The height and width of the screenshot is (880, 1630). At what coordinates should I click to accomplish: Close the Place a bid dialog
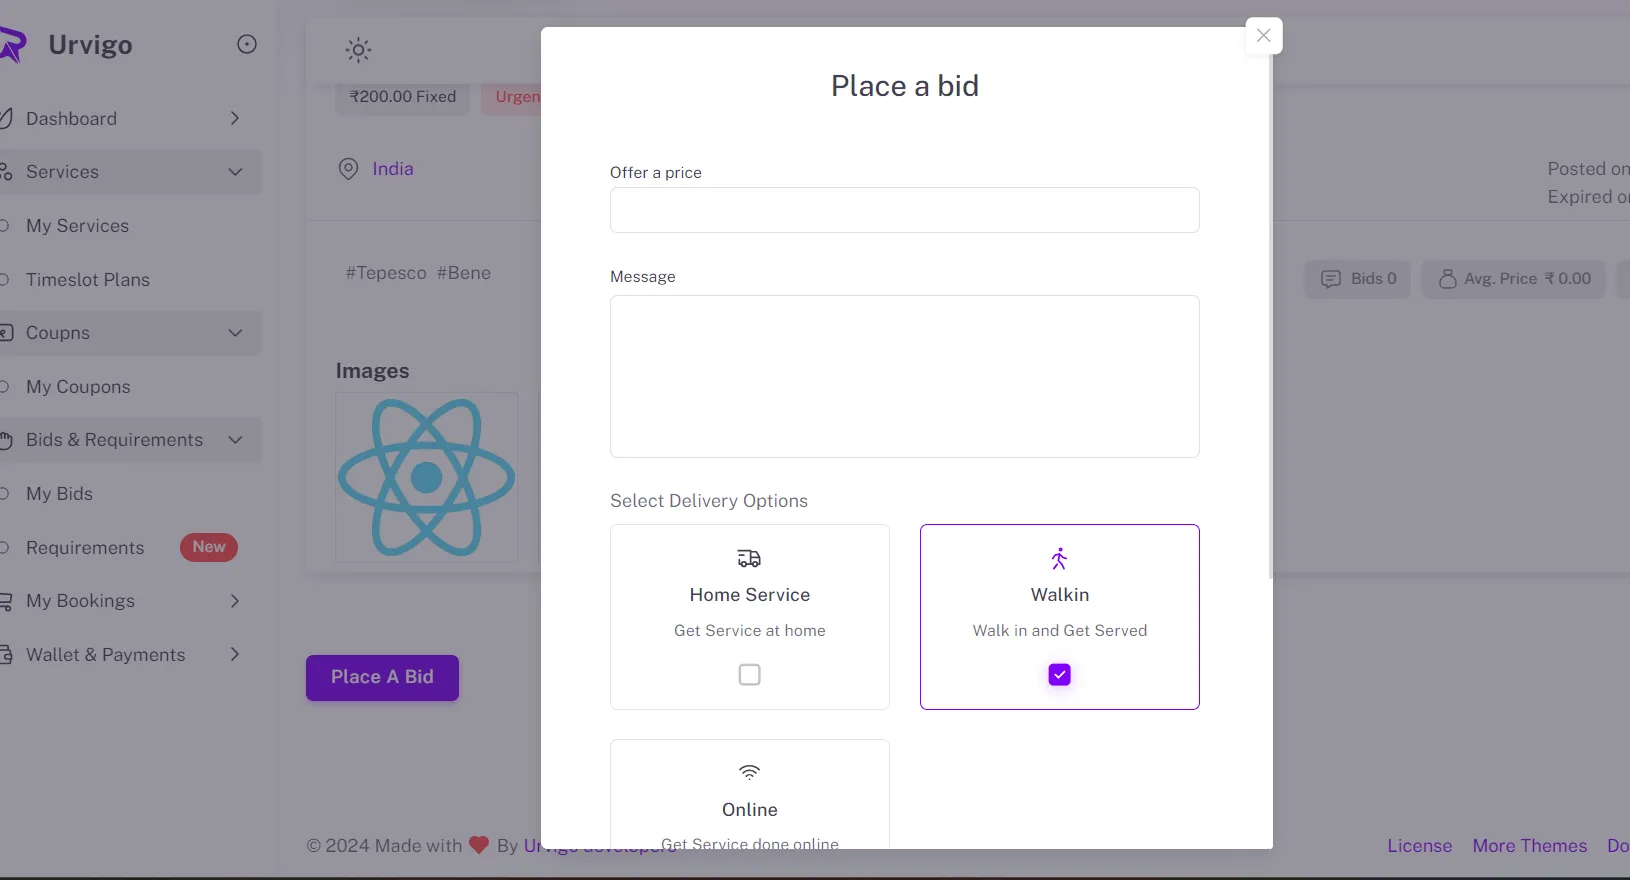point(1263,36)
